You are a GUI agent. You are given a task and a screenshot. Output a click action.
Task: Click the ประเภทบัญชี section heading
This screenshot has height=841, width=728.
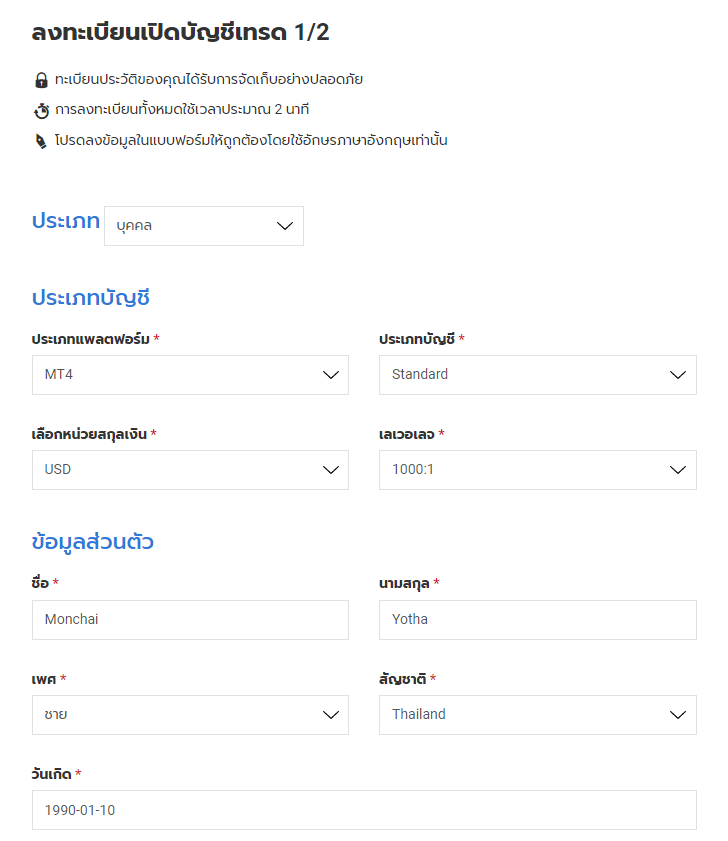(91, 298)
